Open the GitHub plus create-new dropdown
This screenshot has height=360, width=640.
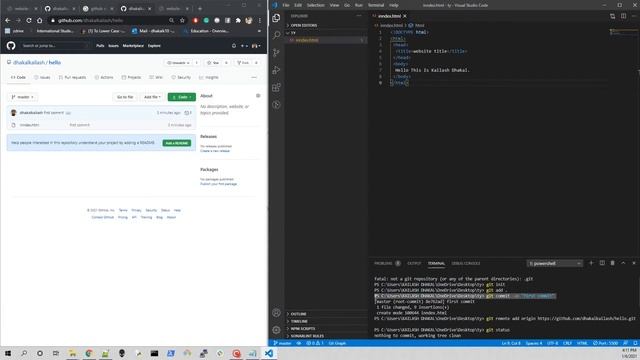[244, 46]
